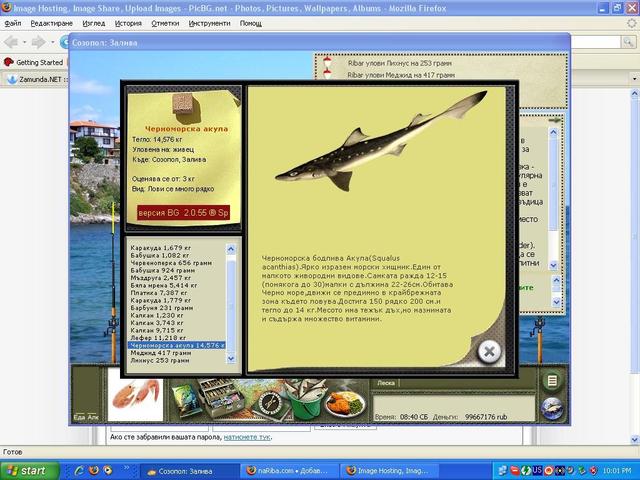Select Червеноперка 656 грамм entry

tap(171, 263)
